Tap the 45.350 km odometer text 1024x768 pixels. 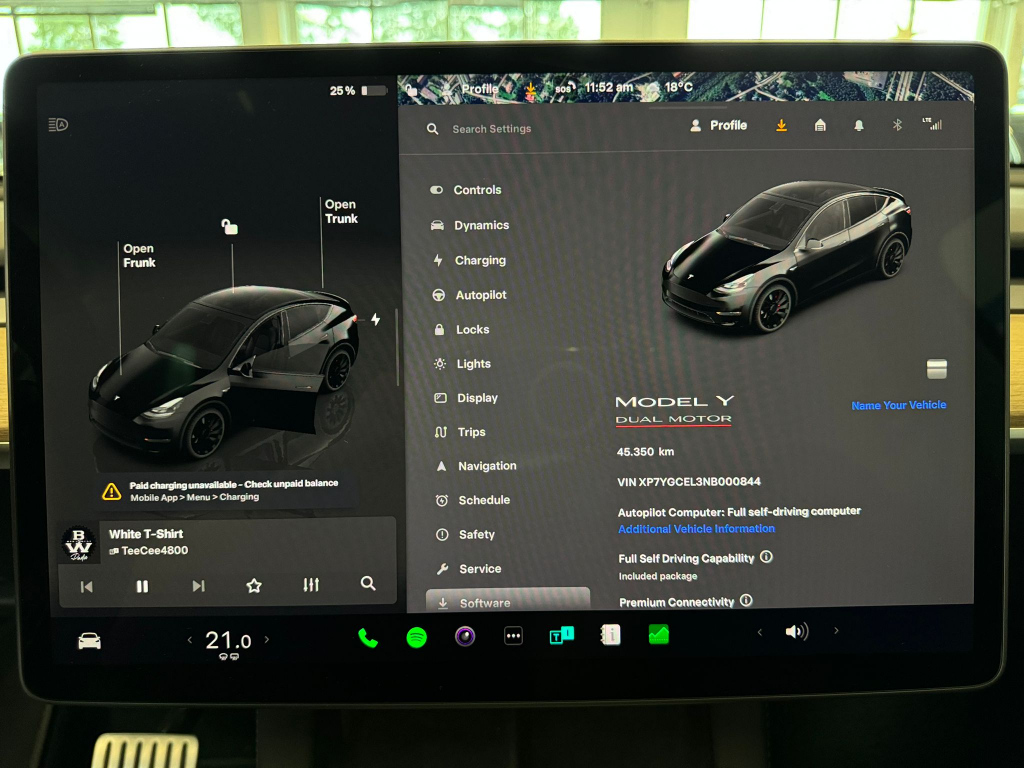[x=645, y=452]
